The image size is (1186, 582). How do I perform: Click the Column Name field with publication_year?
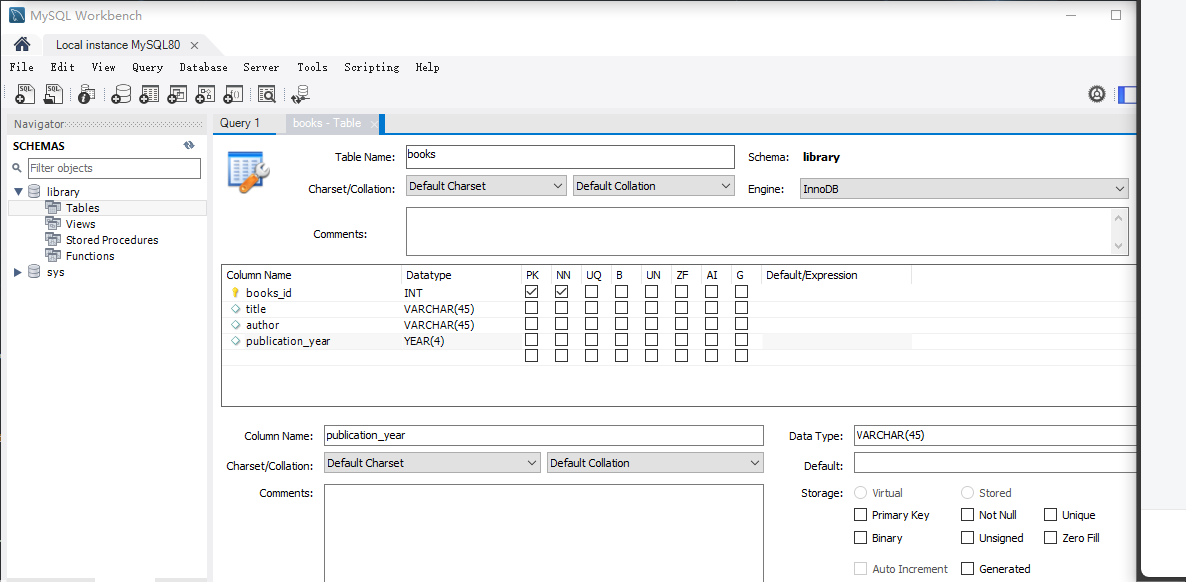coord(544,435)
